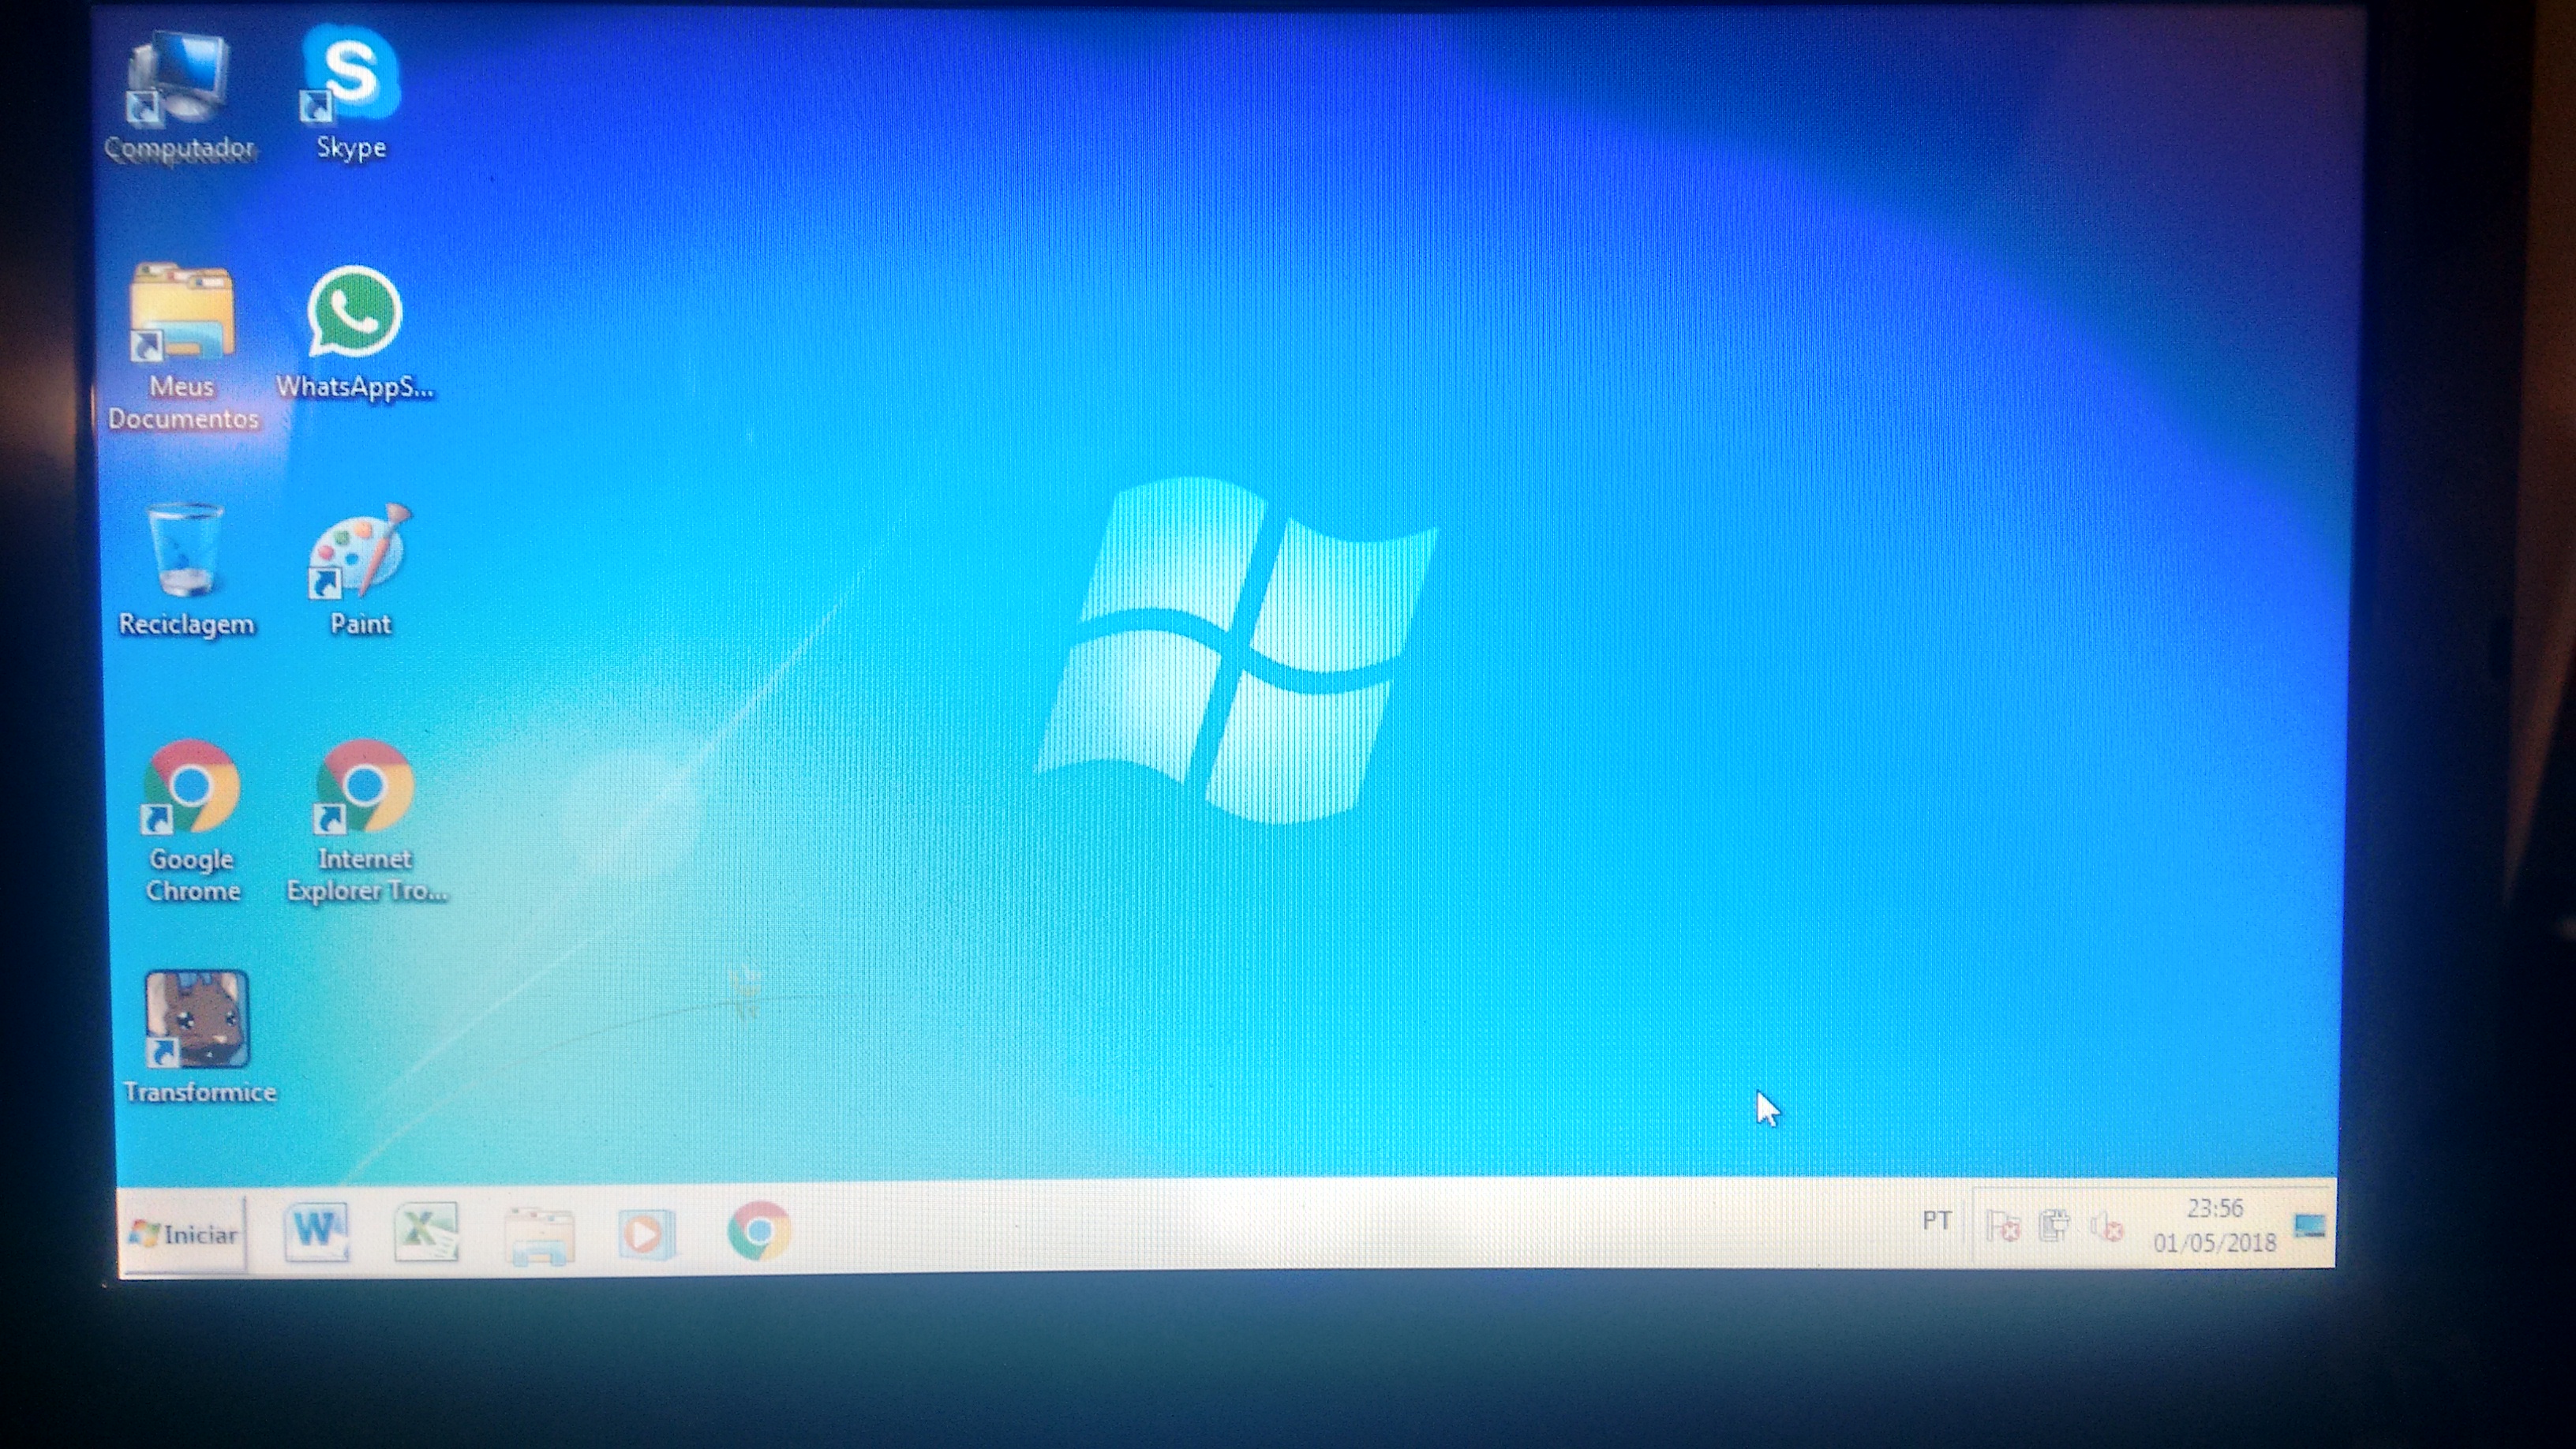Click the PT language indicator
The image size is (2576, 1449).
click(x=1936, y=1221)
